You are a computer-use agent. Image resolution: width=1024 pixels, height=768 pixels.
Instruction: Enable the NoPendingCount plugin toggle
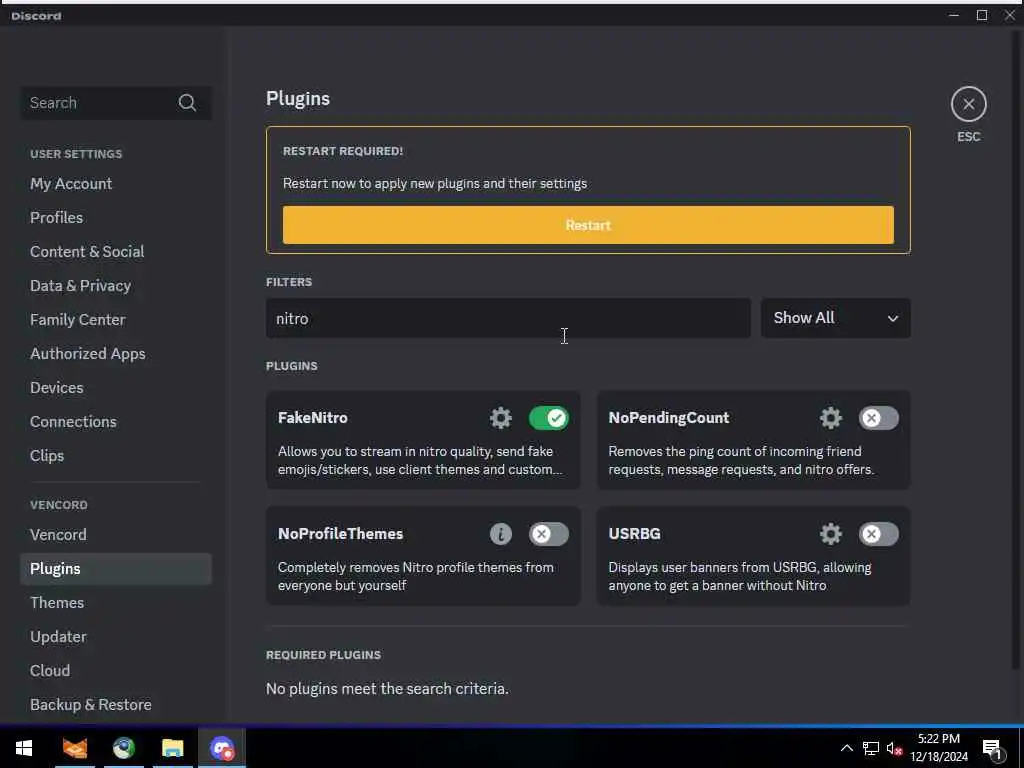tap(878, 418)
